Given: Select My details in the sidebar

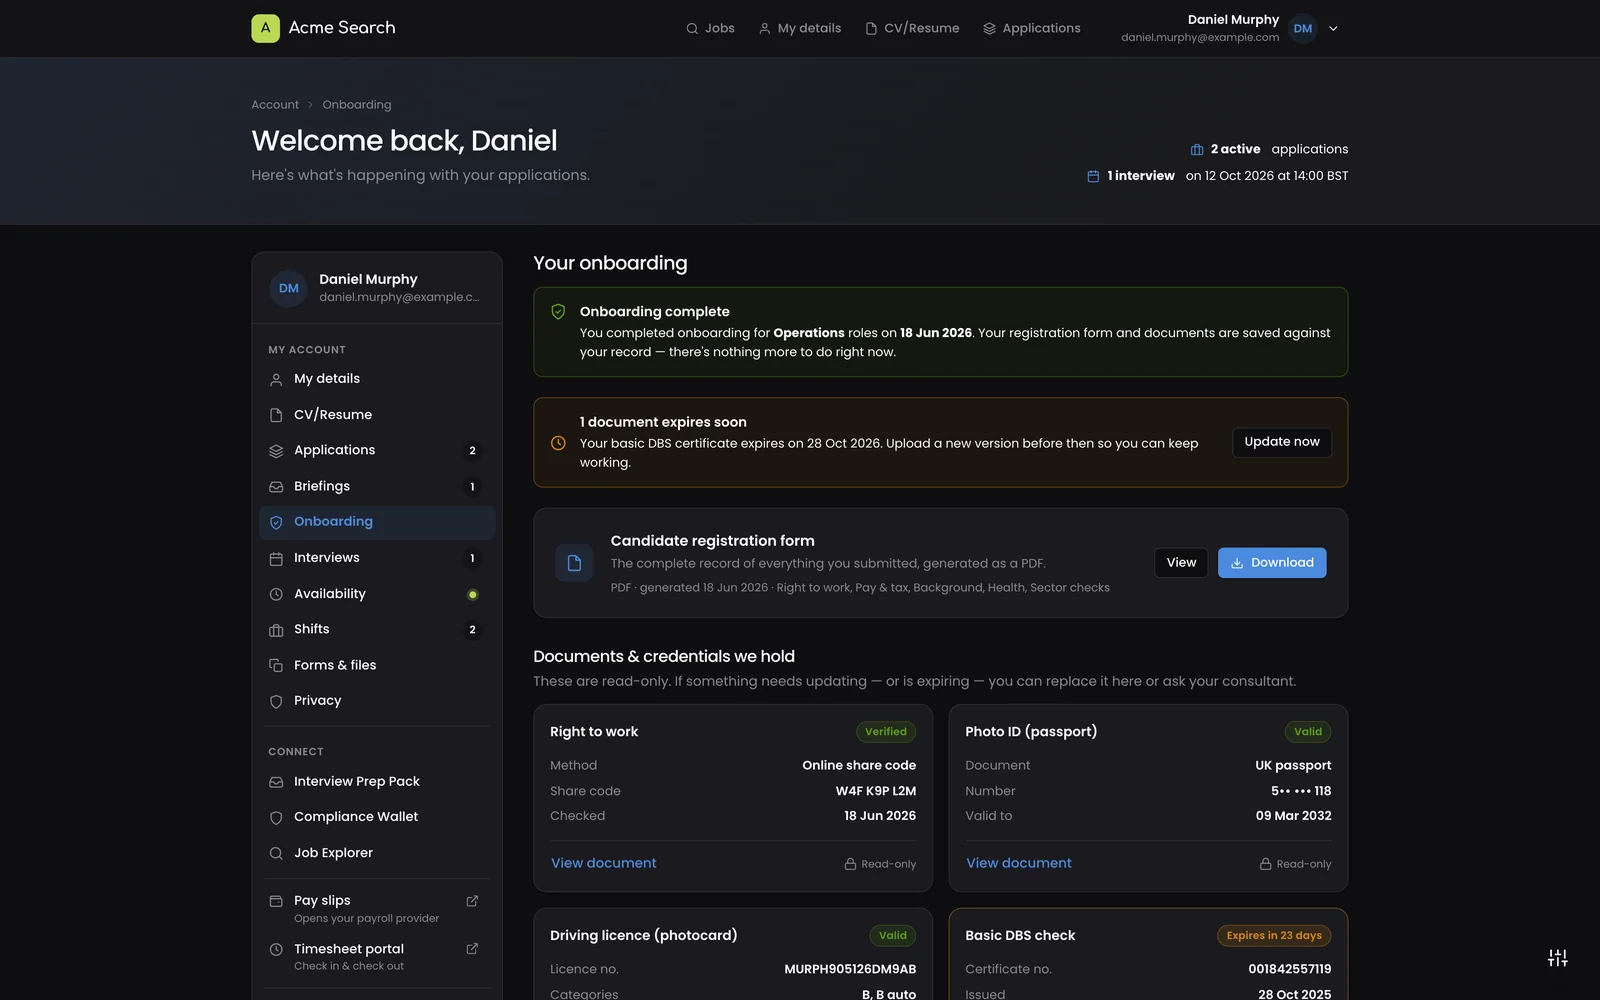Looking at the screenshot, I should 377,379.
